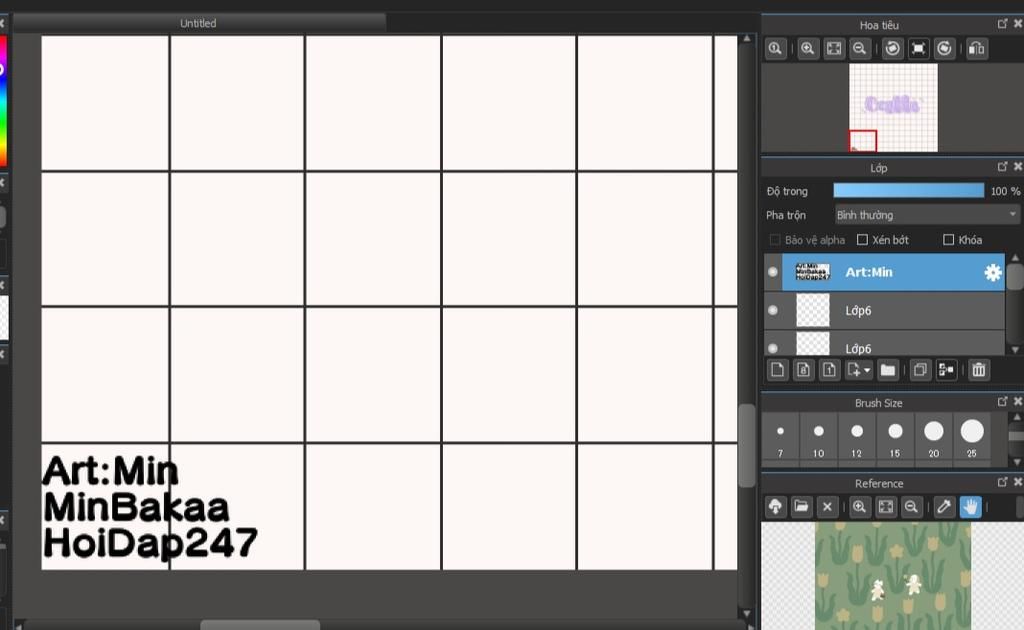Toggle visibility of the bottom Lớp6 layer
This screenshot has width=1024, height=630.
pos(773,348)
